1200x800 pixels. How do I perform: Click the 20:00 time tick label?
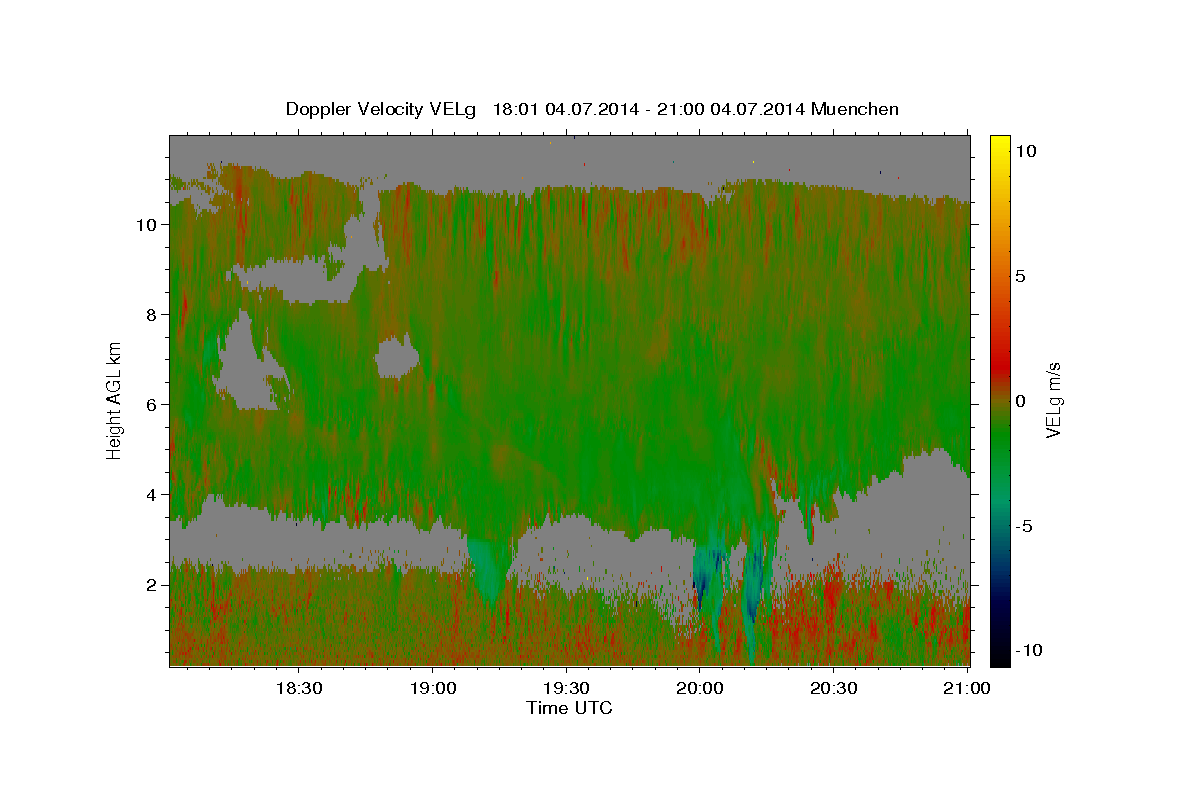pyautogui.click(x=700, y=688)
